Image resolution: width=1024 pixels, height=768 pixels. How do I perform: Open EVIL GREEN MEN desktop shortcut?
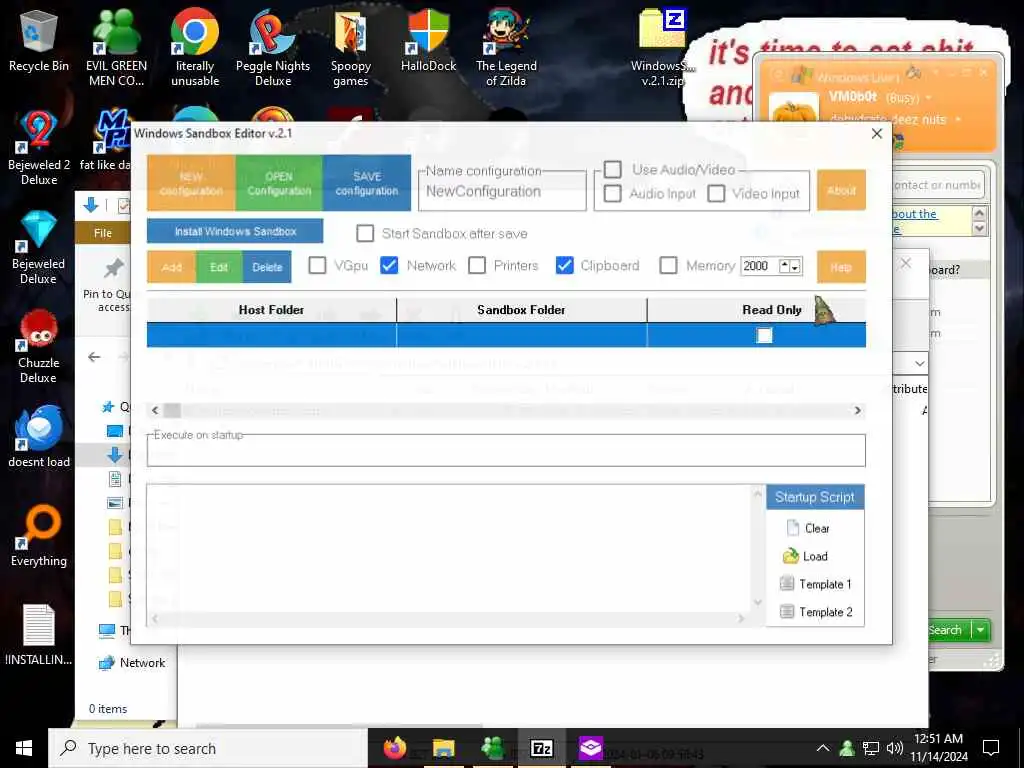click(116, 47)
